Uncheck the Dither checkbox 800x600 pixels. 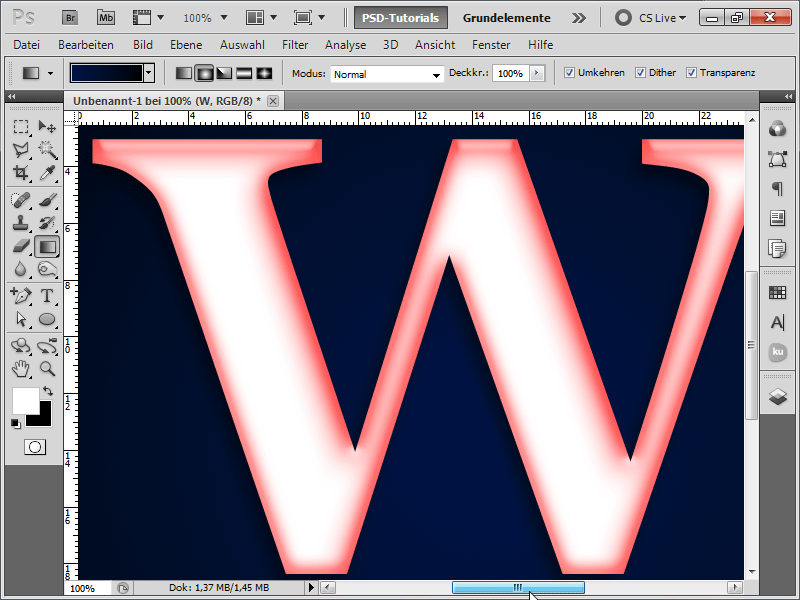[640, 73]
